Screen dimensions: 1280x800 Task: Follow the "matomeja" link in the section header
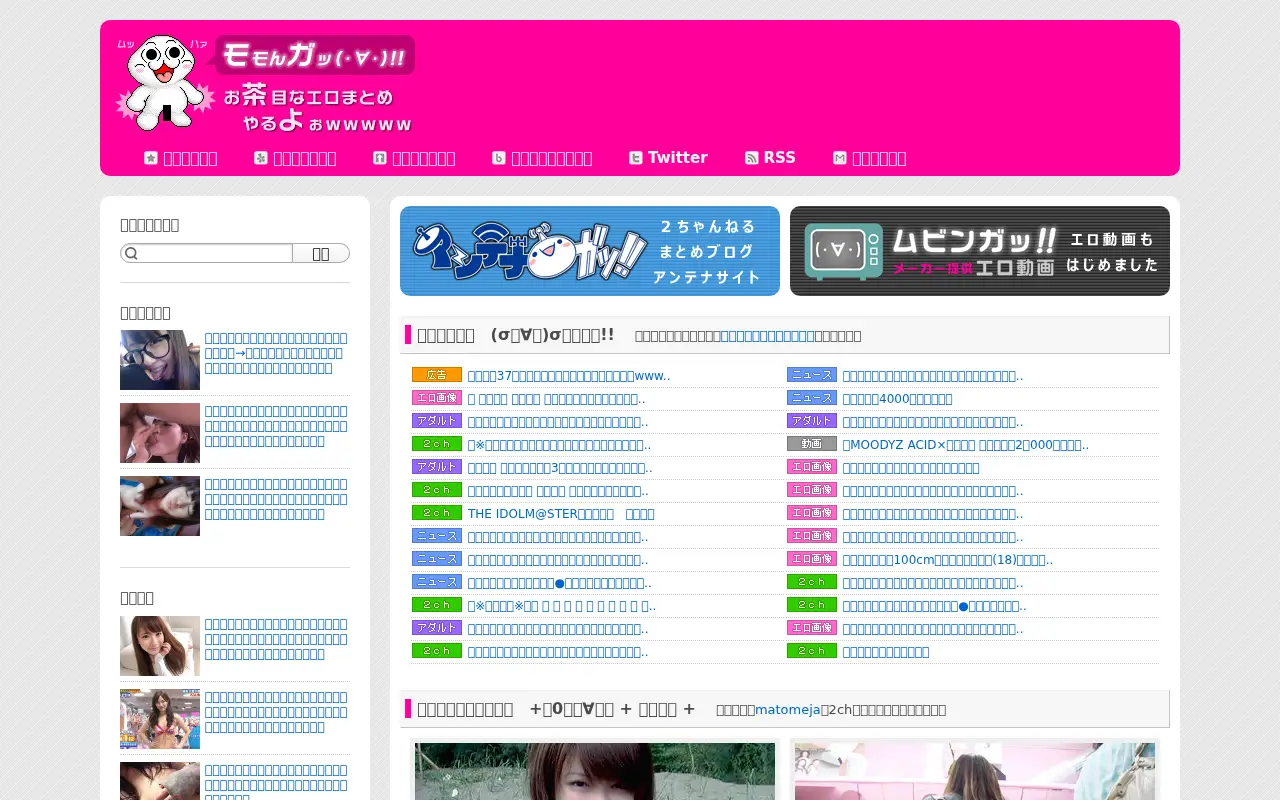(788, 710)
